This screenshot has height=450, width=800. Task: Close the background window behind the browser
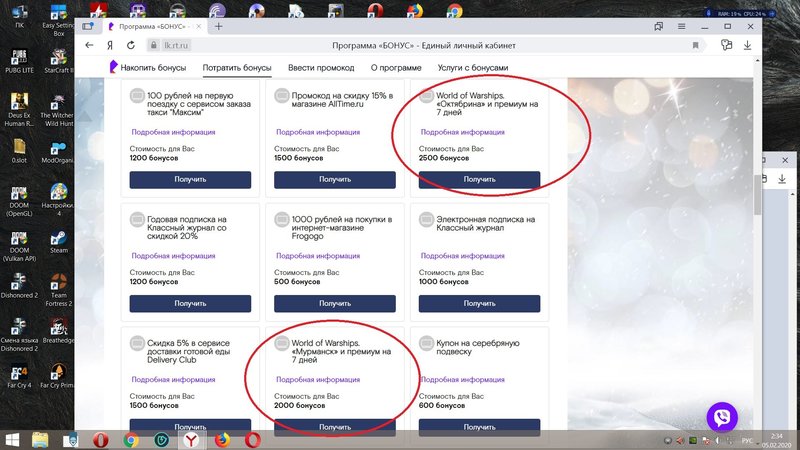click(x=785, y=160)
